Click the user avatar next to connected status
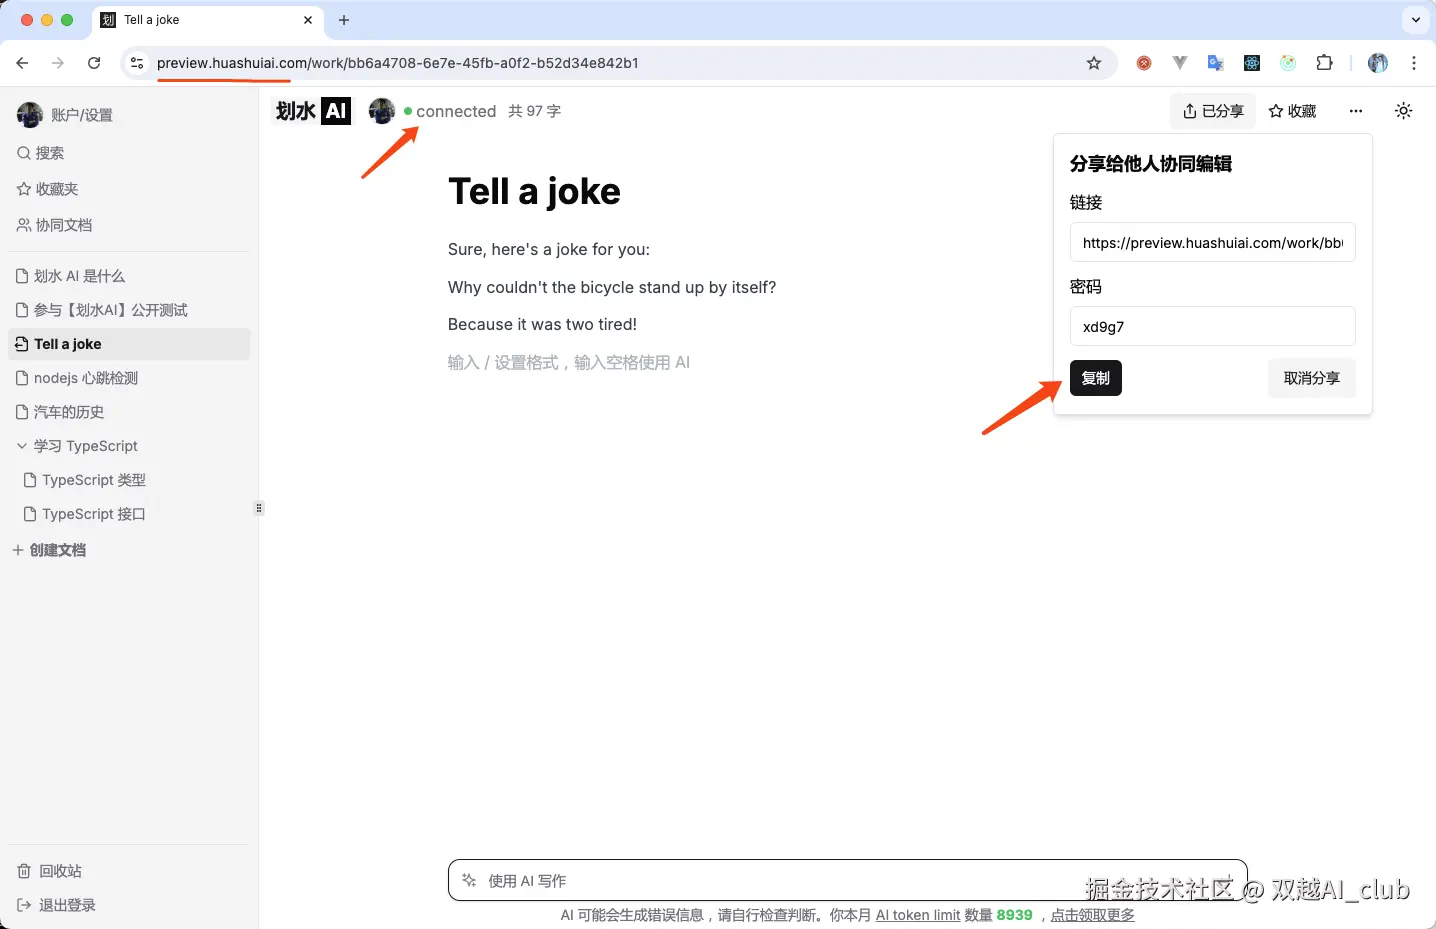This screenshot has width=1436, height=929. pyautogui.click(x=382, y=111)
